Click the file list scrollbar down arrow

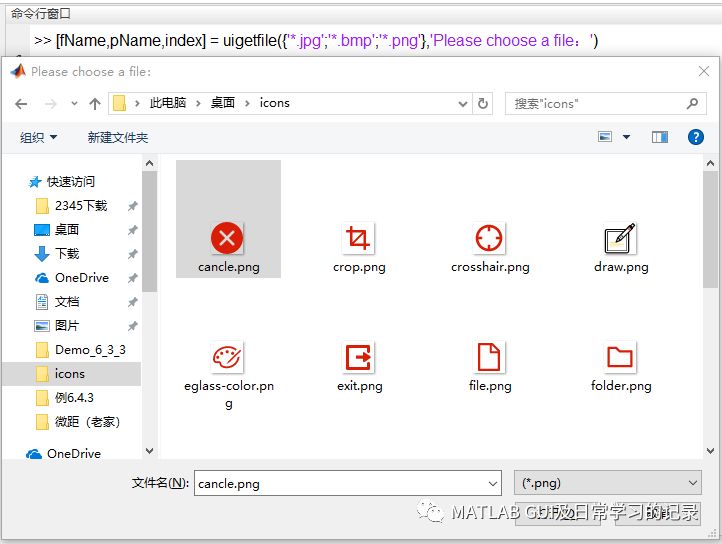710,450
